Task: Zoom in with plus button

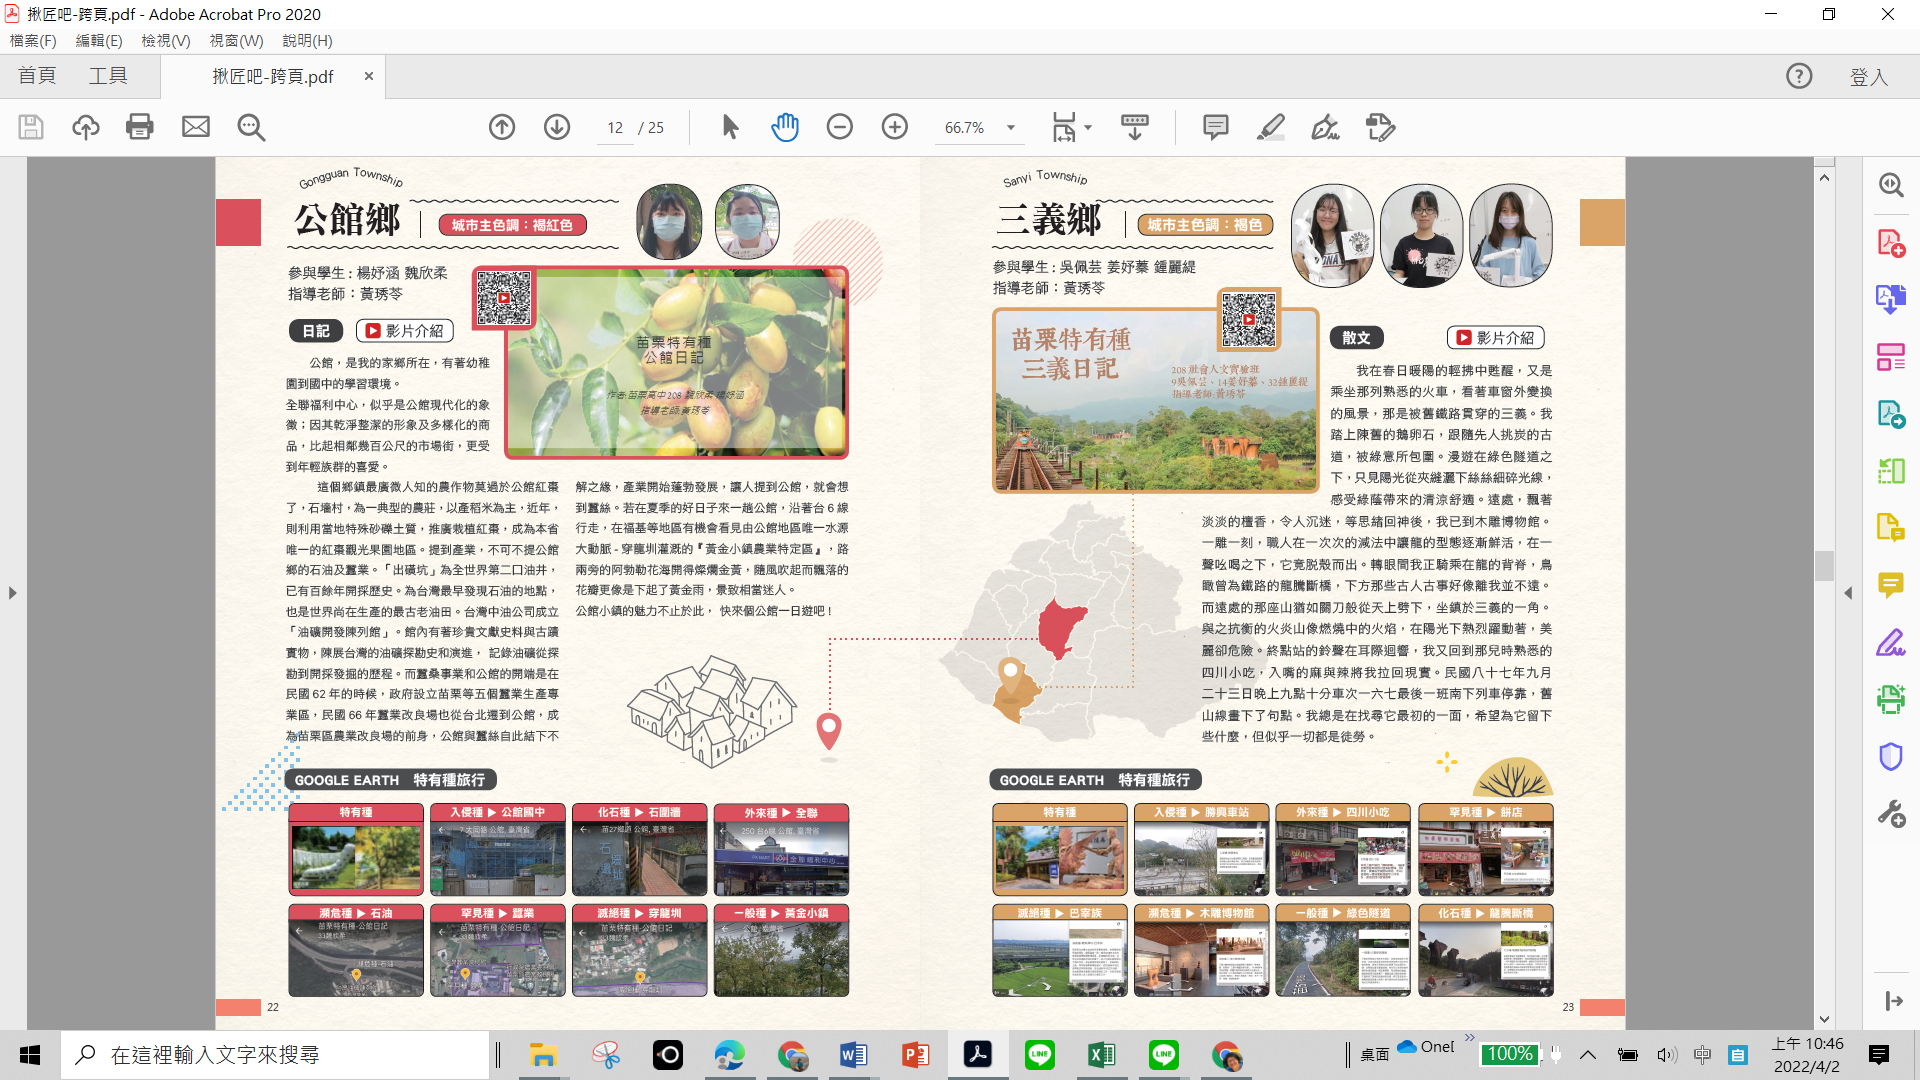Action: 895,127
